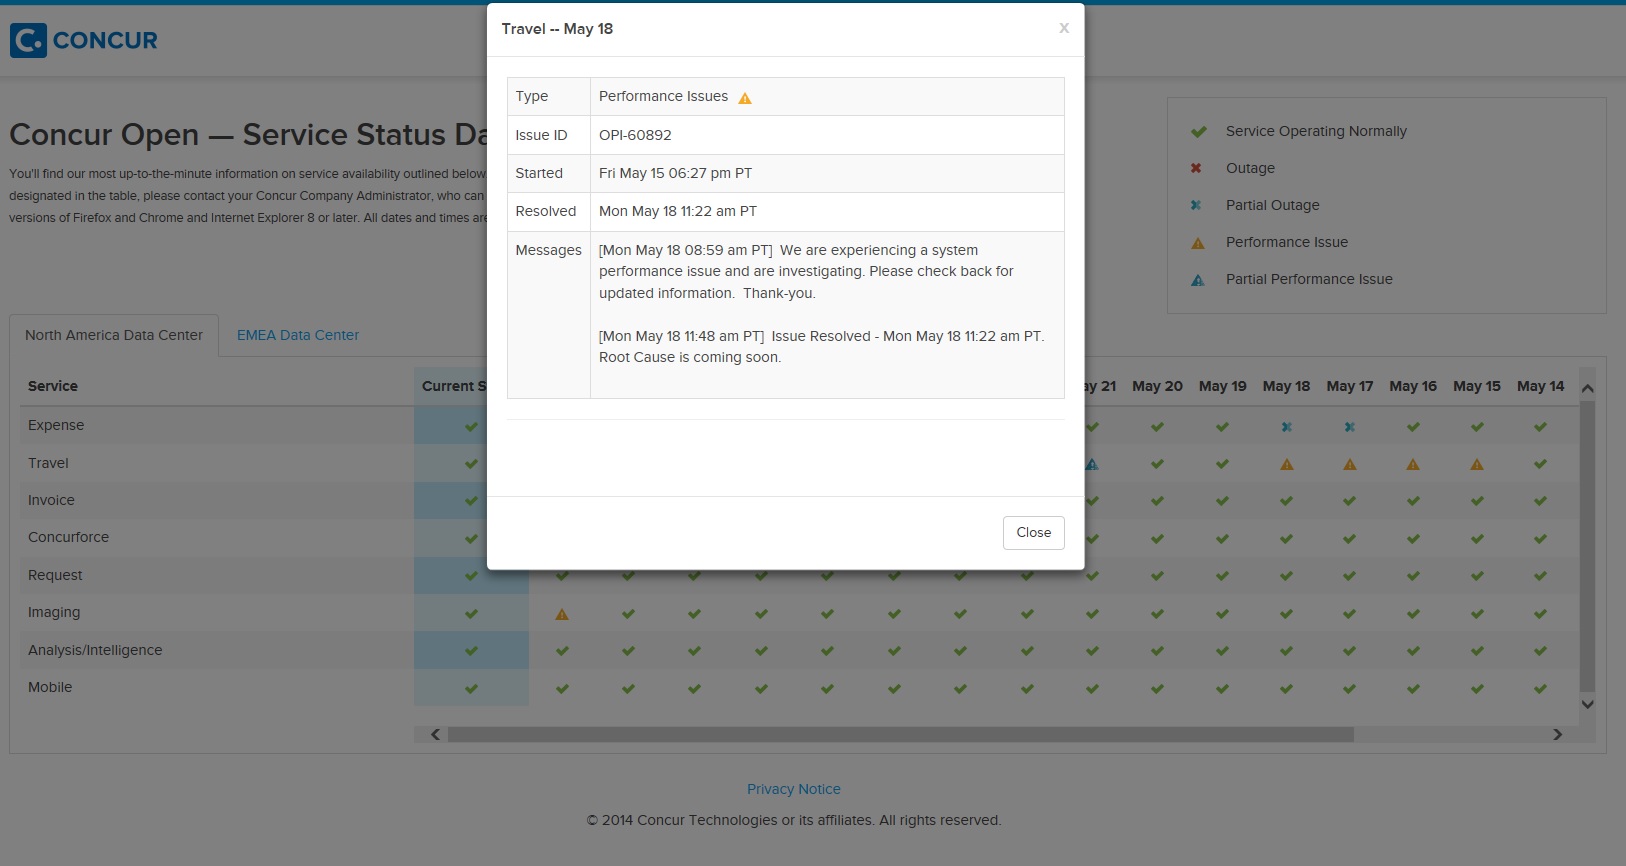Click the Invoice service row label
1626x866 pixels.
[x=51, y=500]
